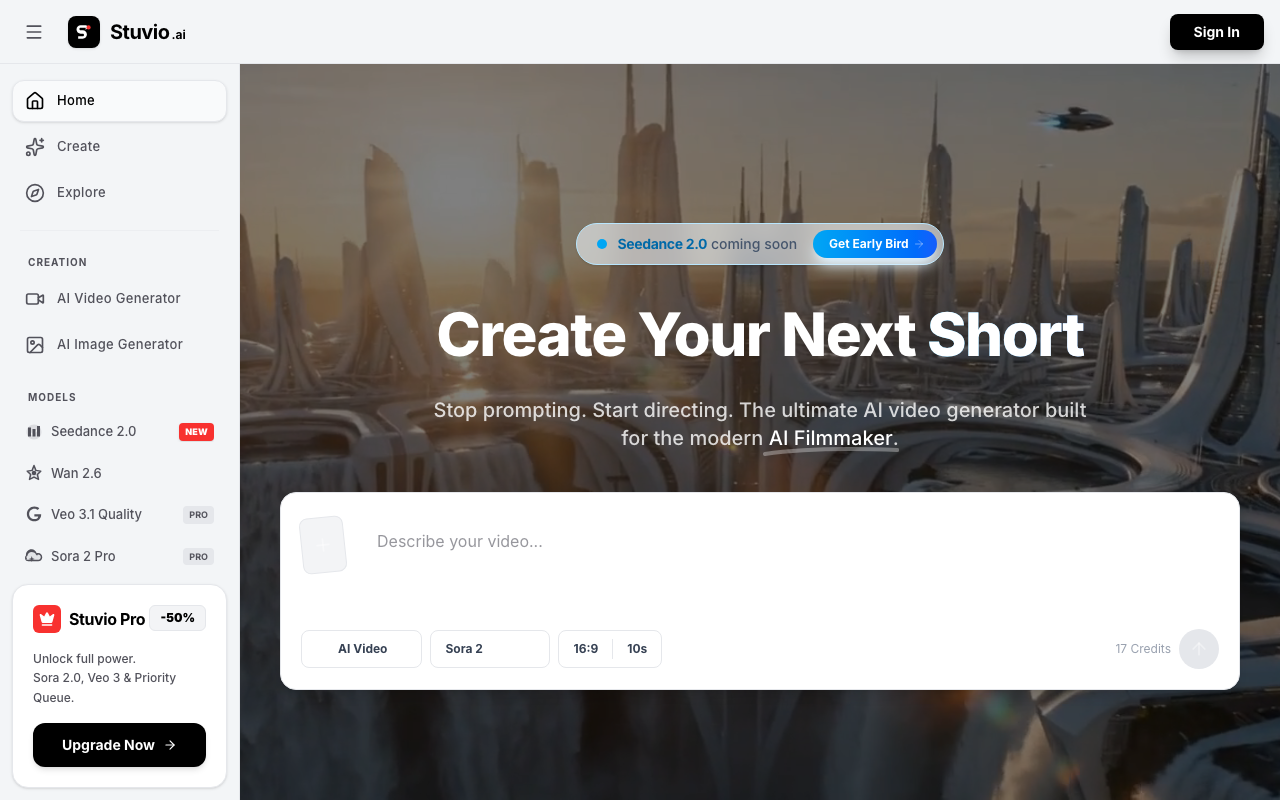Open the Sora 2 model selector

coord(490,649)
